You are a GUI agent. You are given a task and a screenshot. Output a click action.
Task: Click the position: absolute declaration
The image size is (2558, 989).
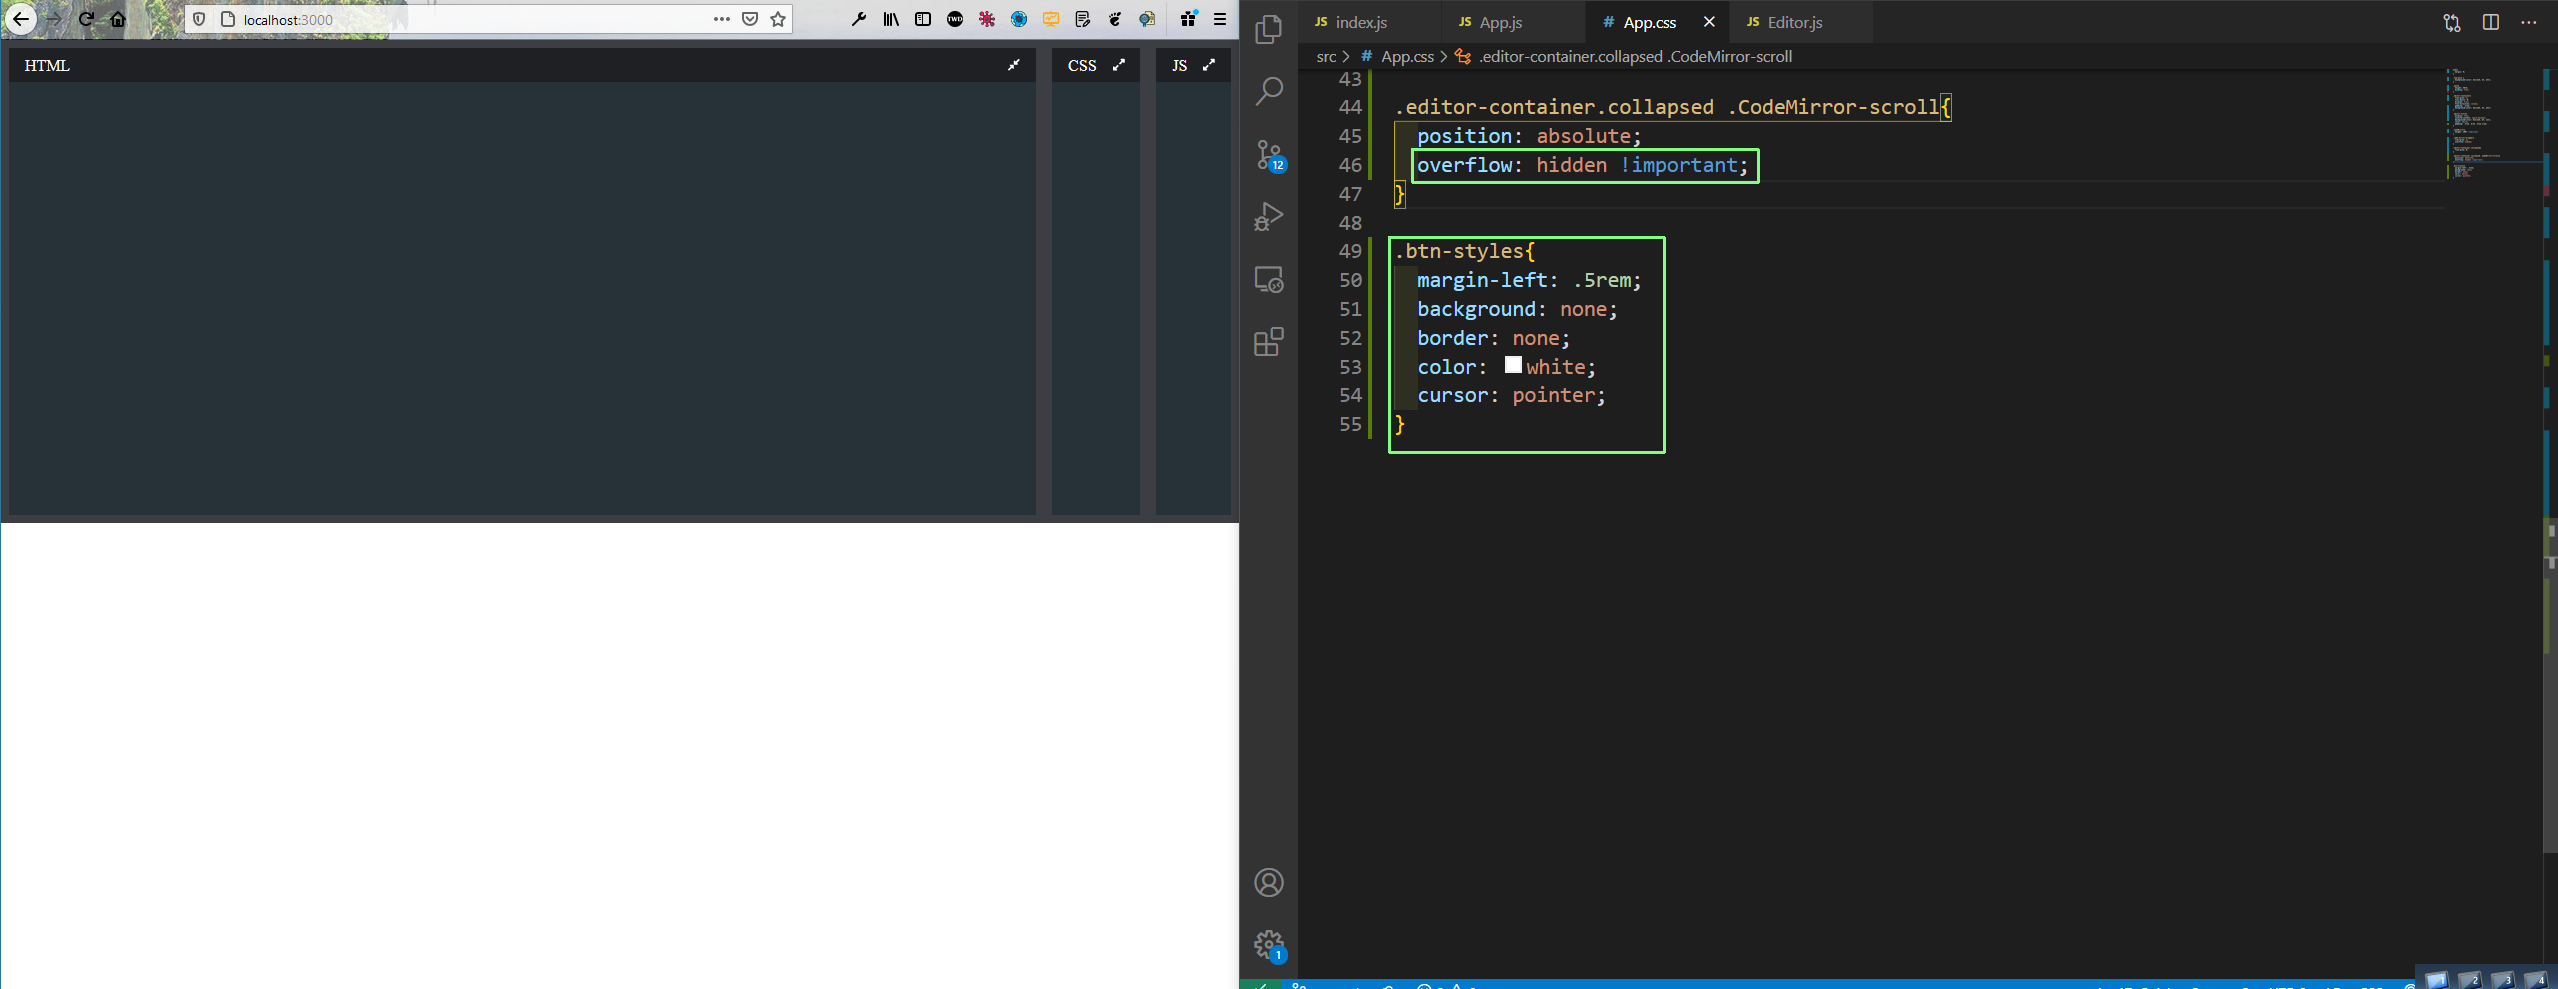click(1529, 136)
